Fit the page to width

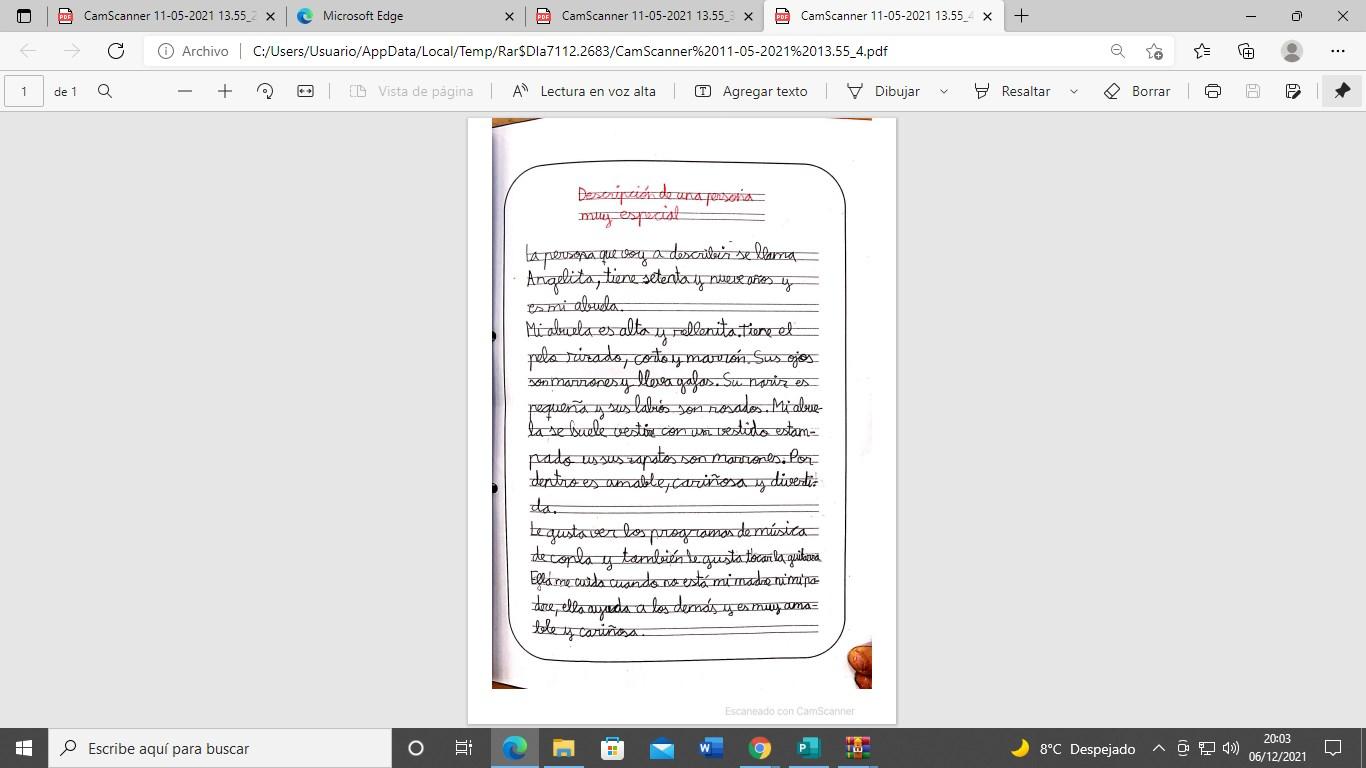coord(305,91)
